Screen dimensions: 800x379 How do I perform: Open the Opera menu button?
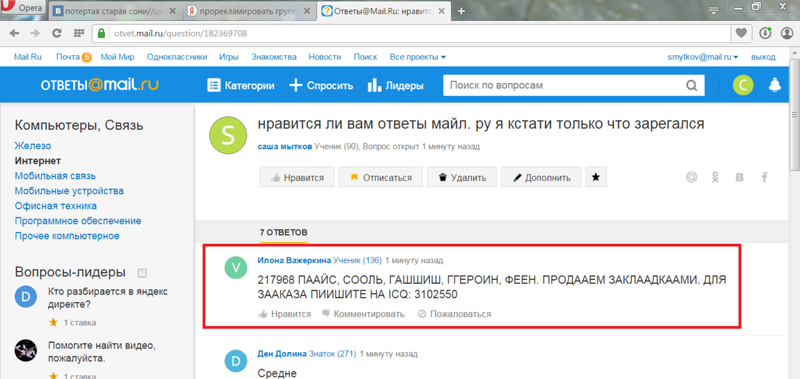23,8
